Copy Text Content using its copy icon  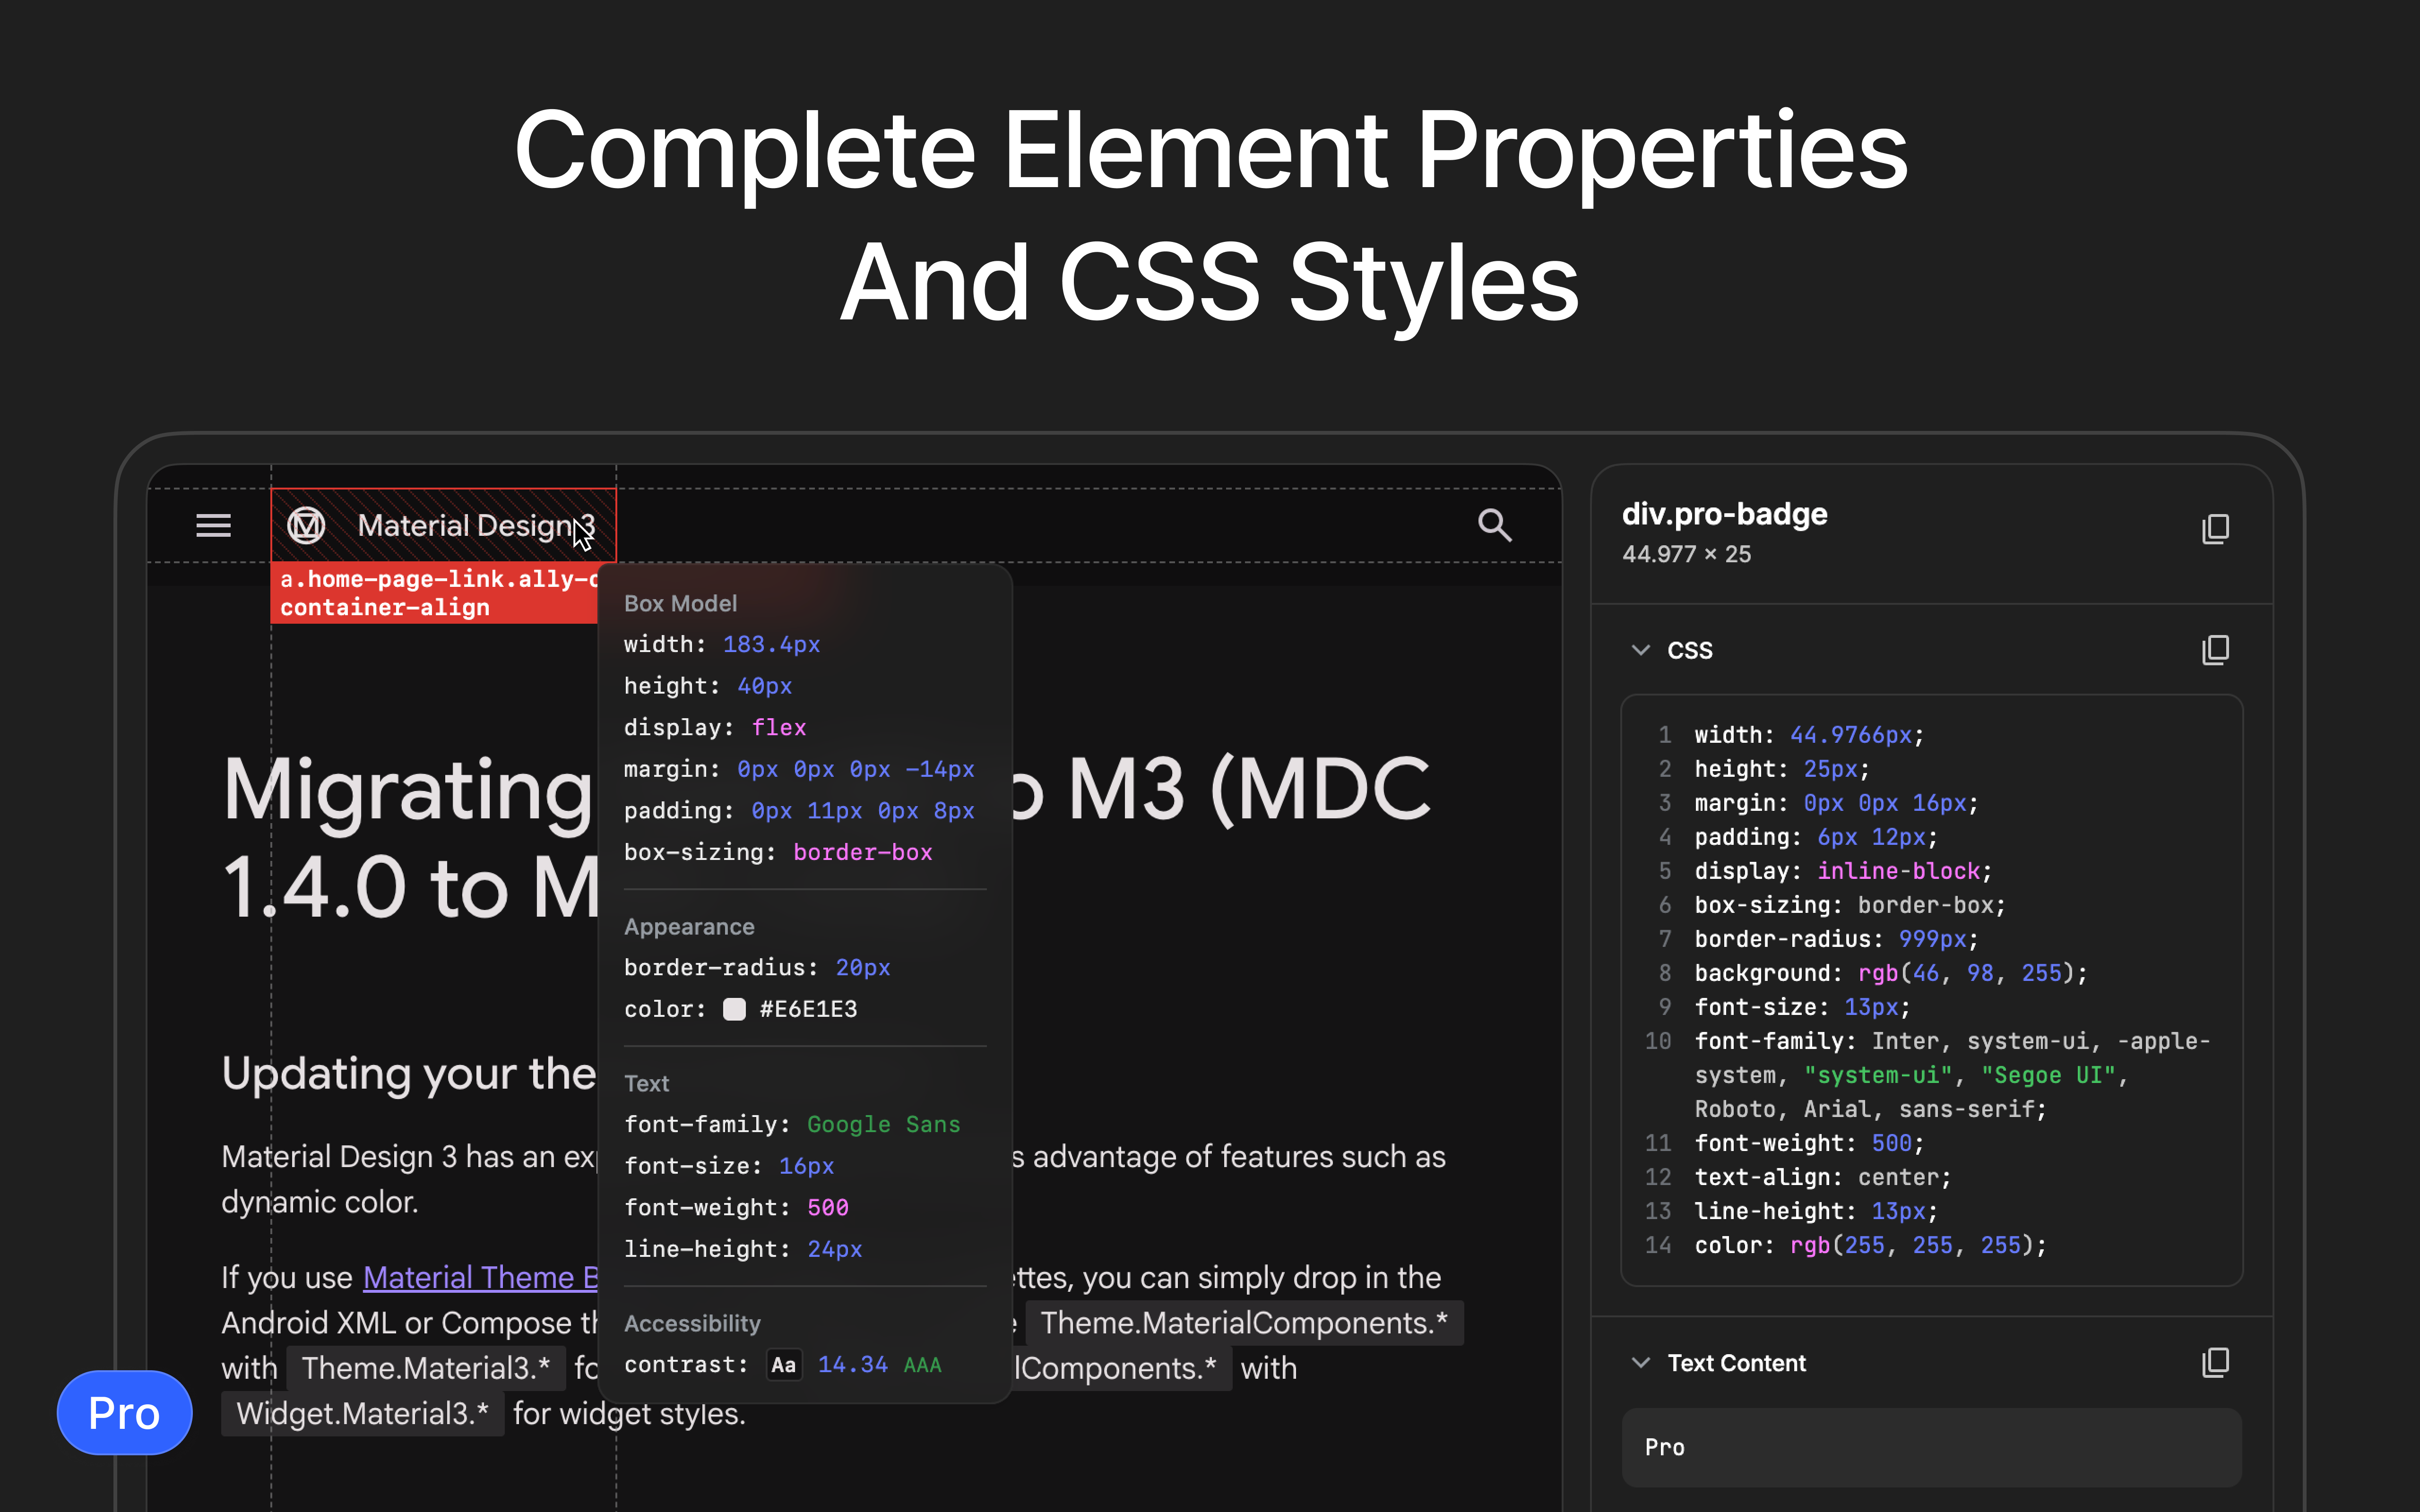click(x=2215, y=1362)
